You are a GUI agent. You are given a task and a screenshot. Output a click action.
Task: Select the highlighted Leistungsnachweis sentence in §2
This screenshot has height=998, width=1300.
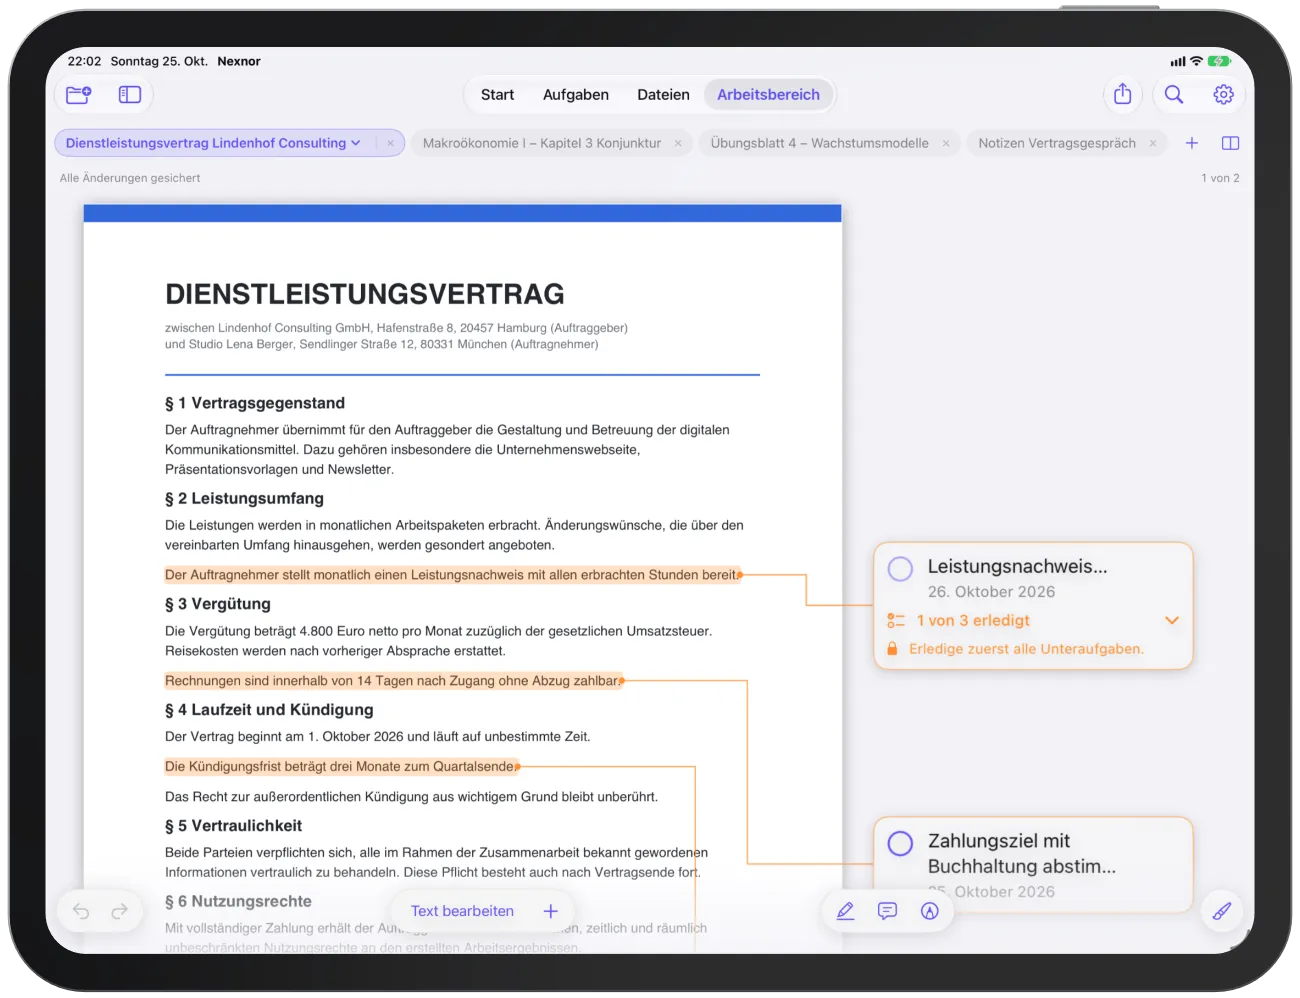tap(452, 575)
